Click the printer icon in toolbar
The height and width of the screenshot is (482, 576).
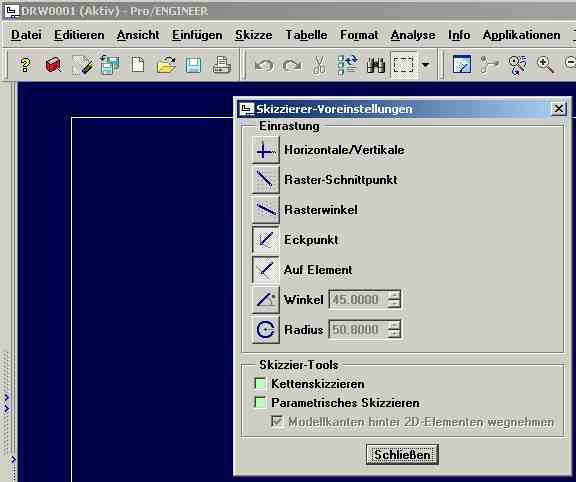[222, 65]
